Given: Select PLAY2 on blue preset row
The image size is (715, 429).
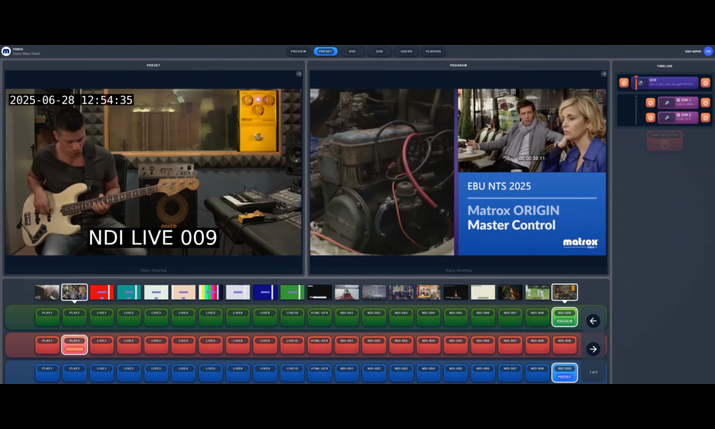Looking at the screenshot, I should (x=74, y=373).
